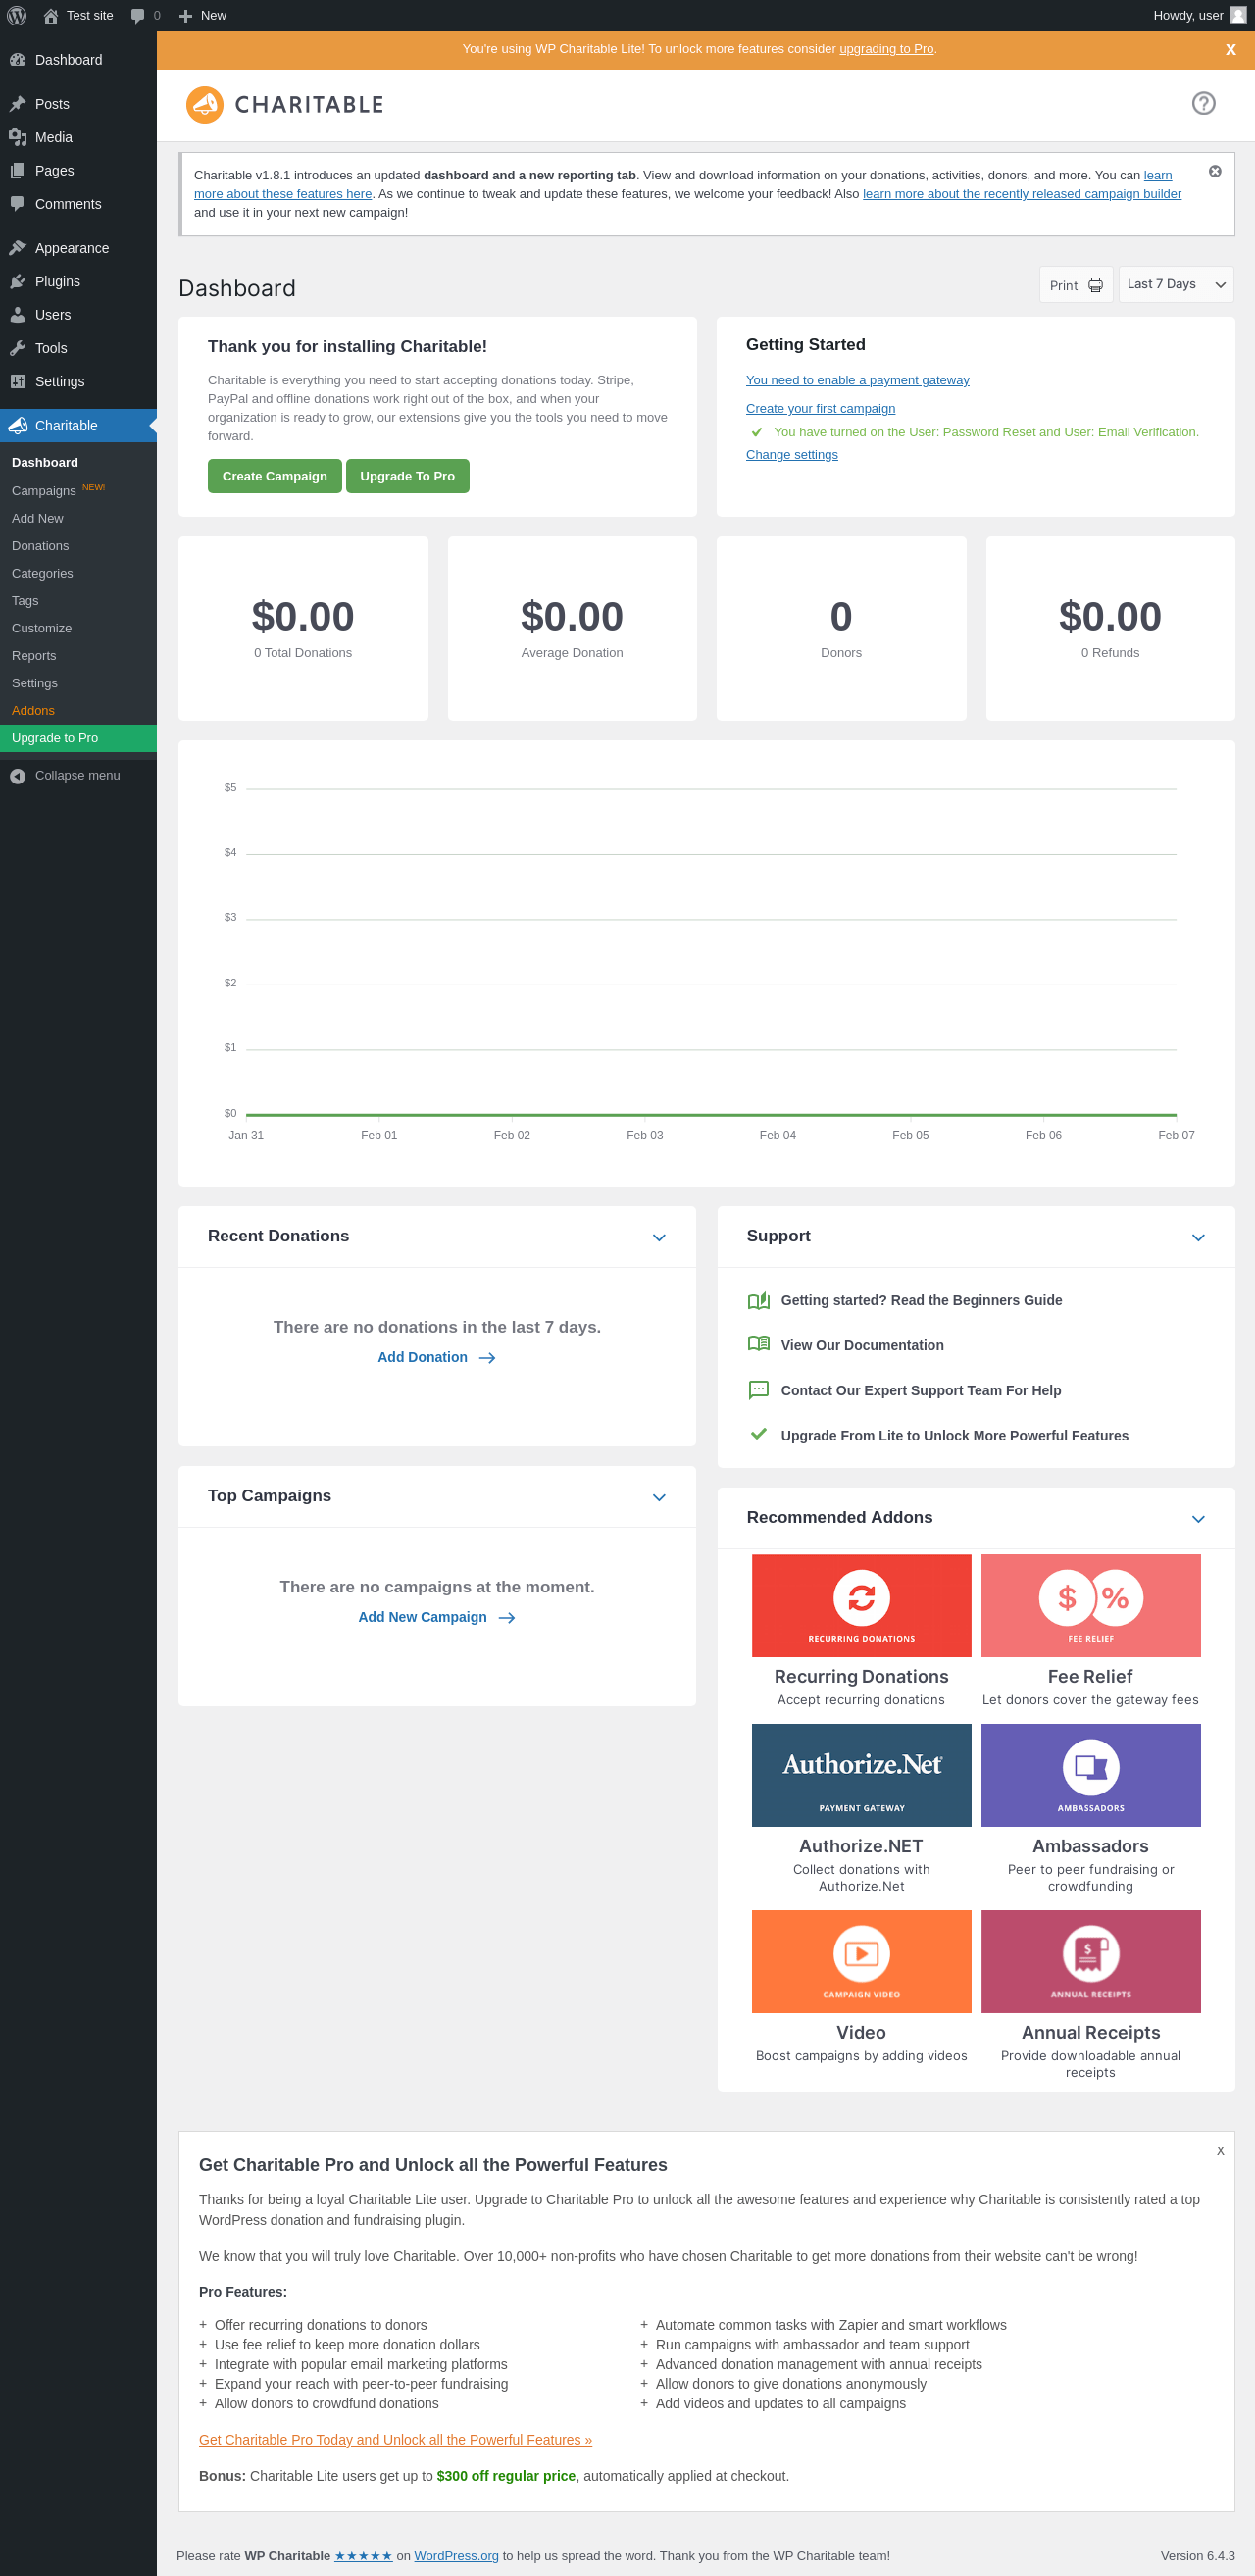This screenshot has height=2576, width=1255.
Task: Open the Test site home icon
Action: [51, 15]
